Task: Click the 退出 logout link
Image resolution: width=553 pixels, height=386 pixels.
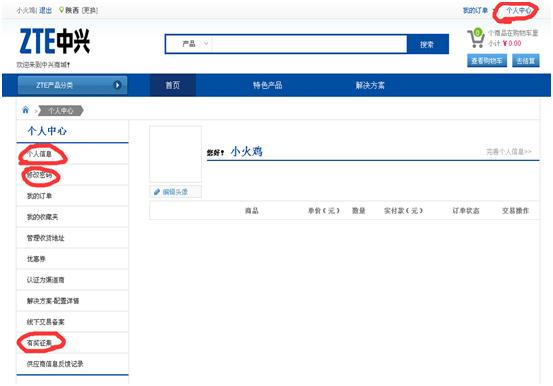Action: point(45,11)
